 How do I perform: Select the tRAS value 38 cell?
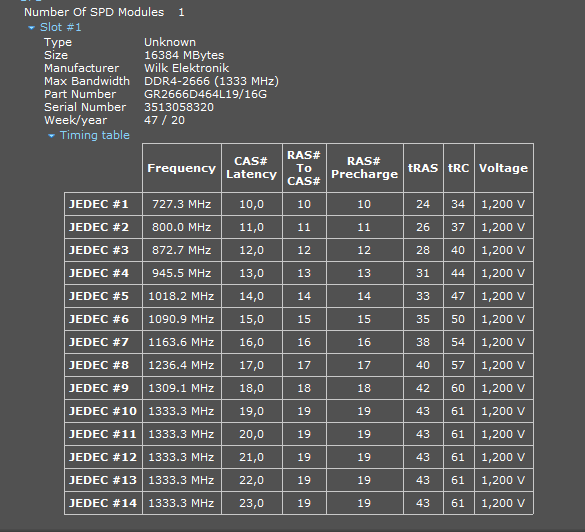click(x=423, y=342)
